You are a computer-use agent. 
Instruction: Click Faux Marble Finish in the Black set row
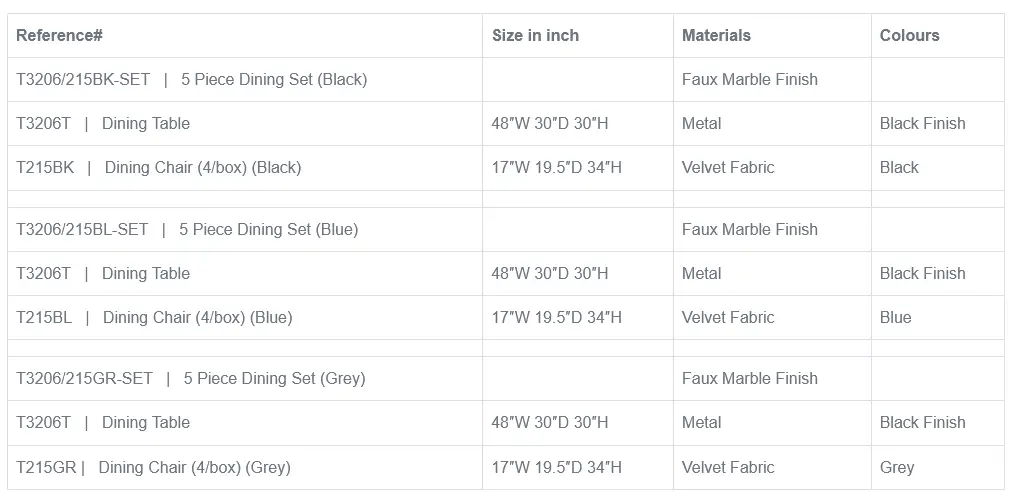coord(749,80)
